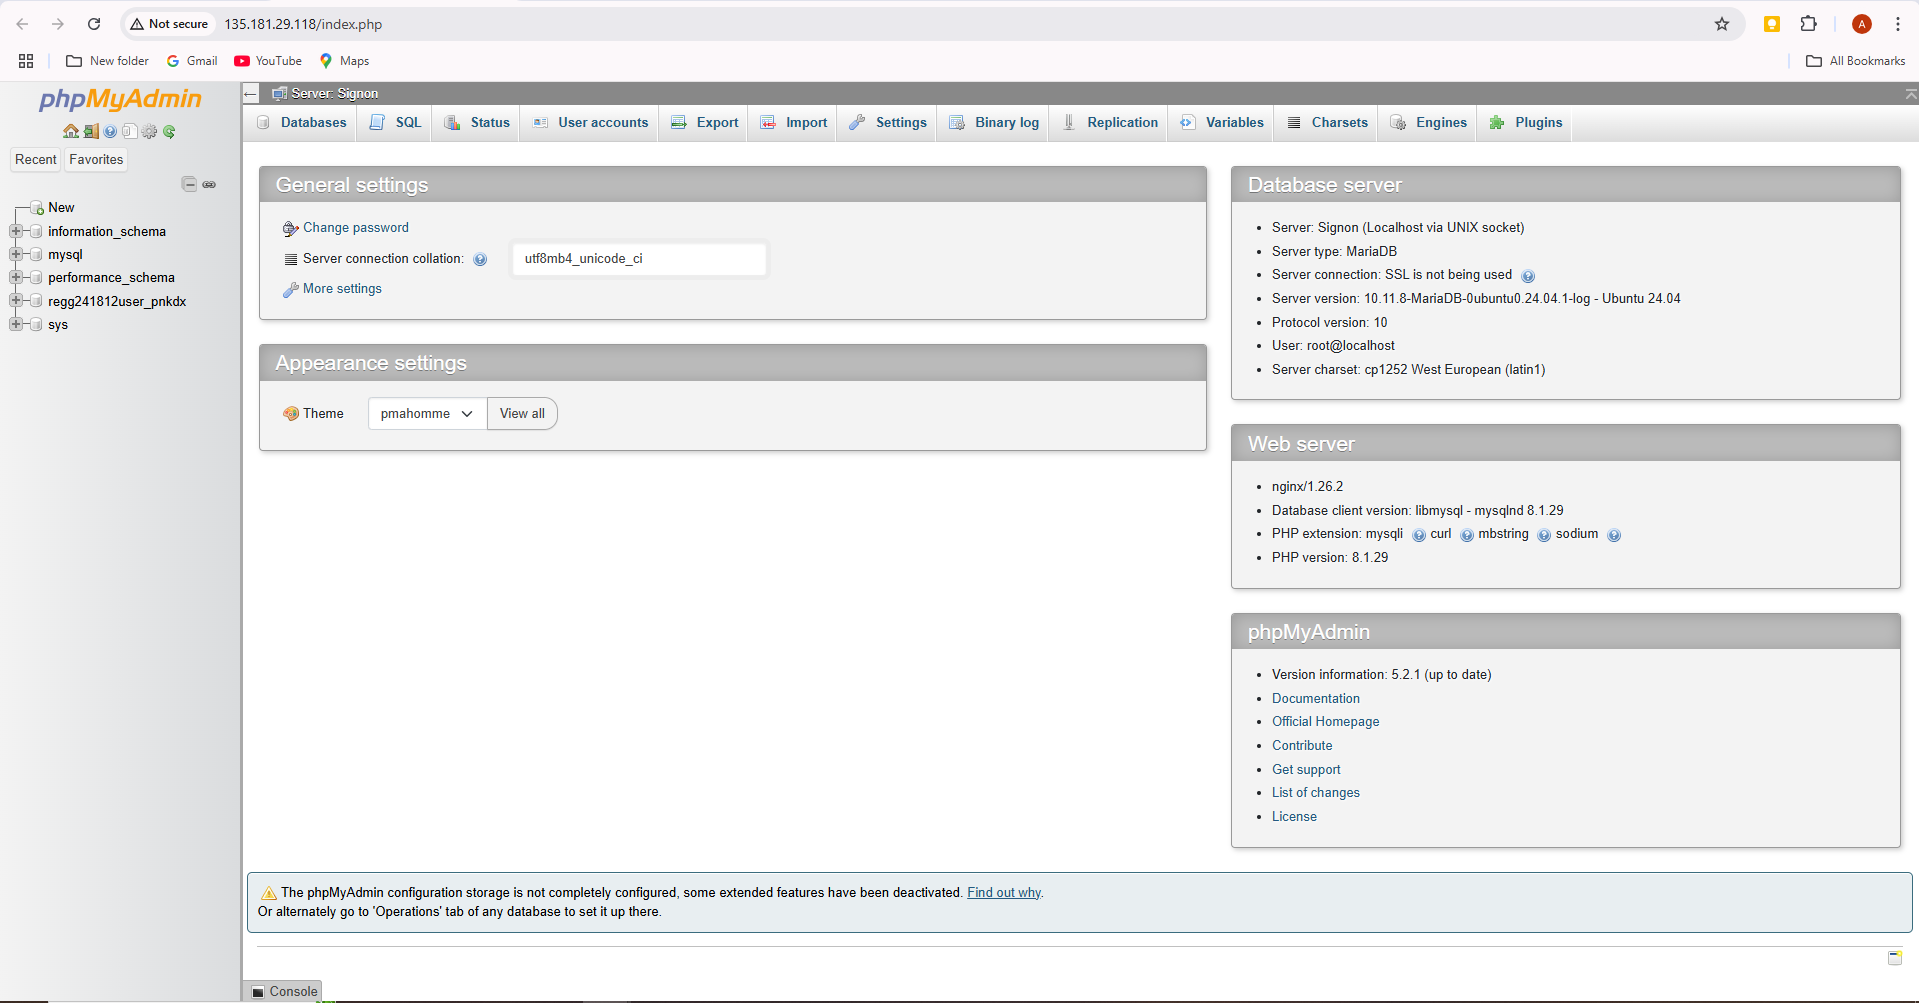
Task: Expand the information_schema database node
Action: point(16,231)
